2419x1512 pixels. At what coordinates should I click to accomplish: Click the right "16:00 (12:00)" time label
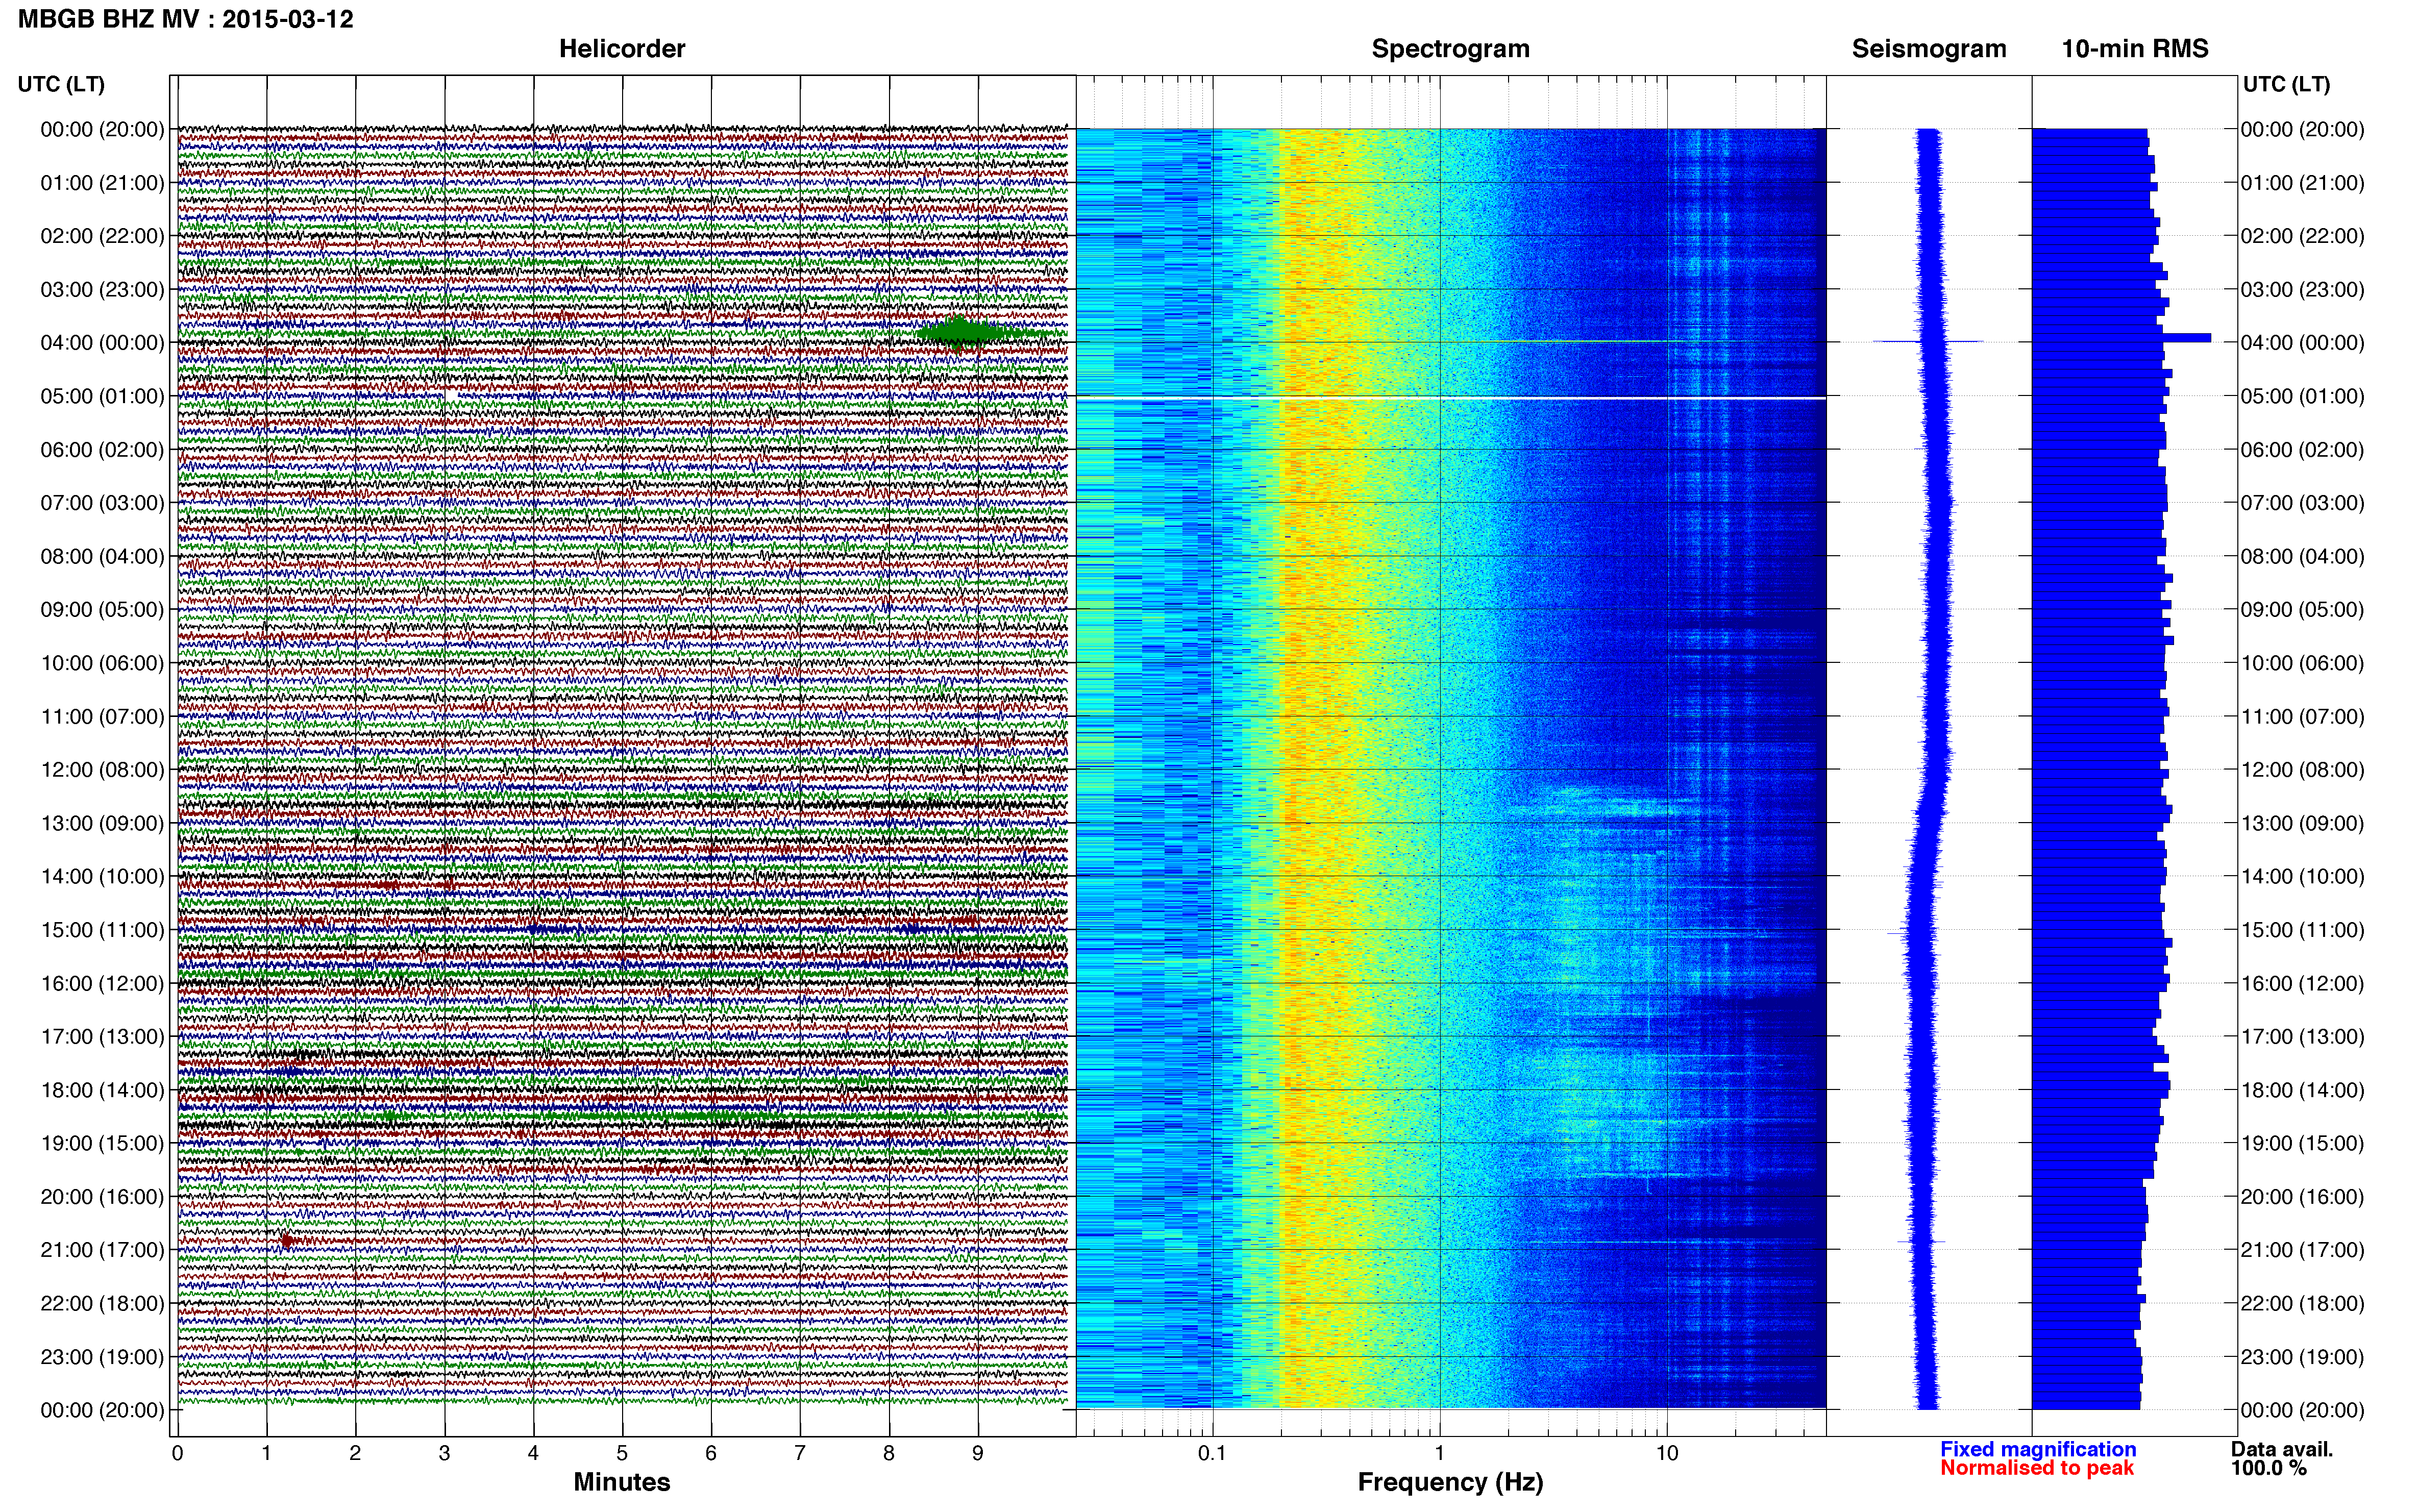(x=2302, y=983)
